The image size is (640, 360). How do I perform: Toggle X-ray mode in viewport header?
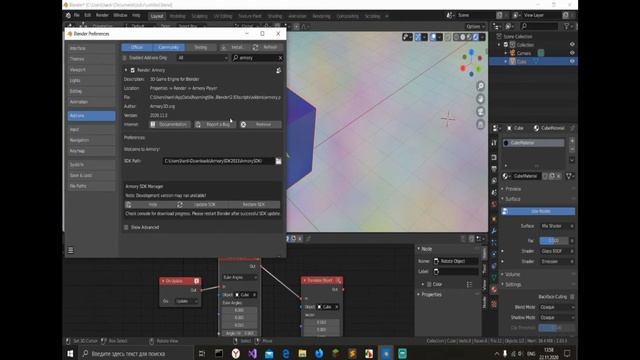448,37
